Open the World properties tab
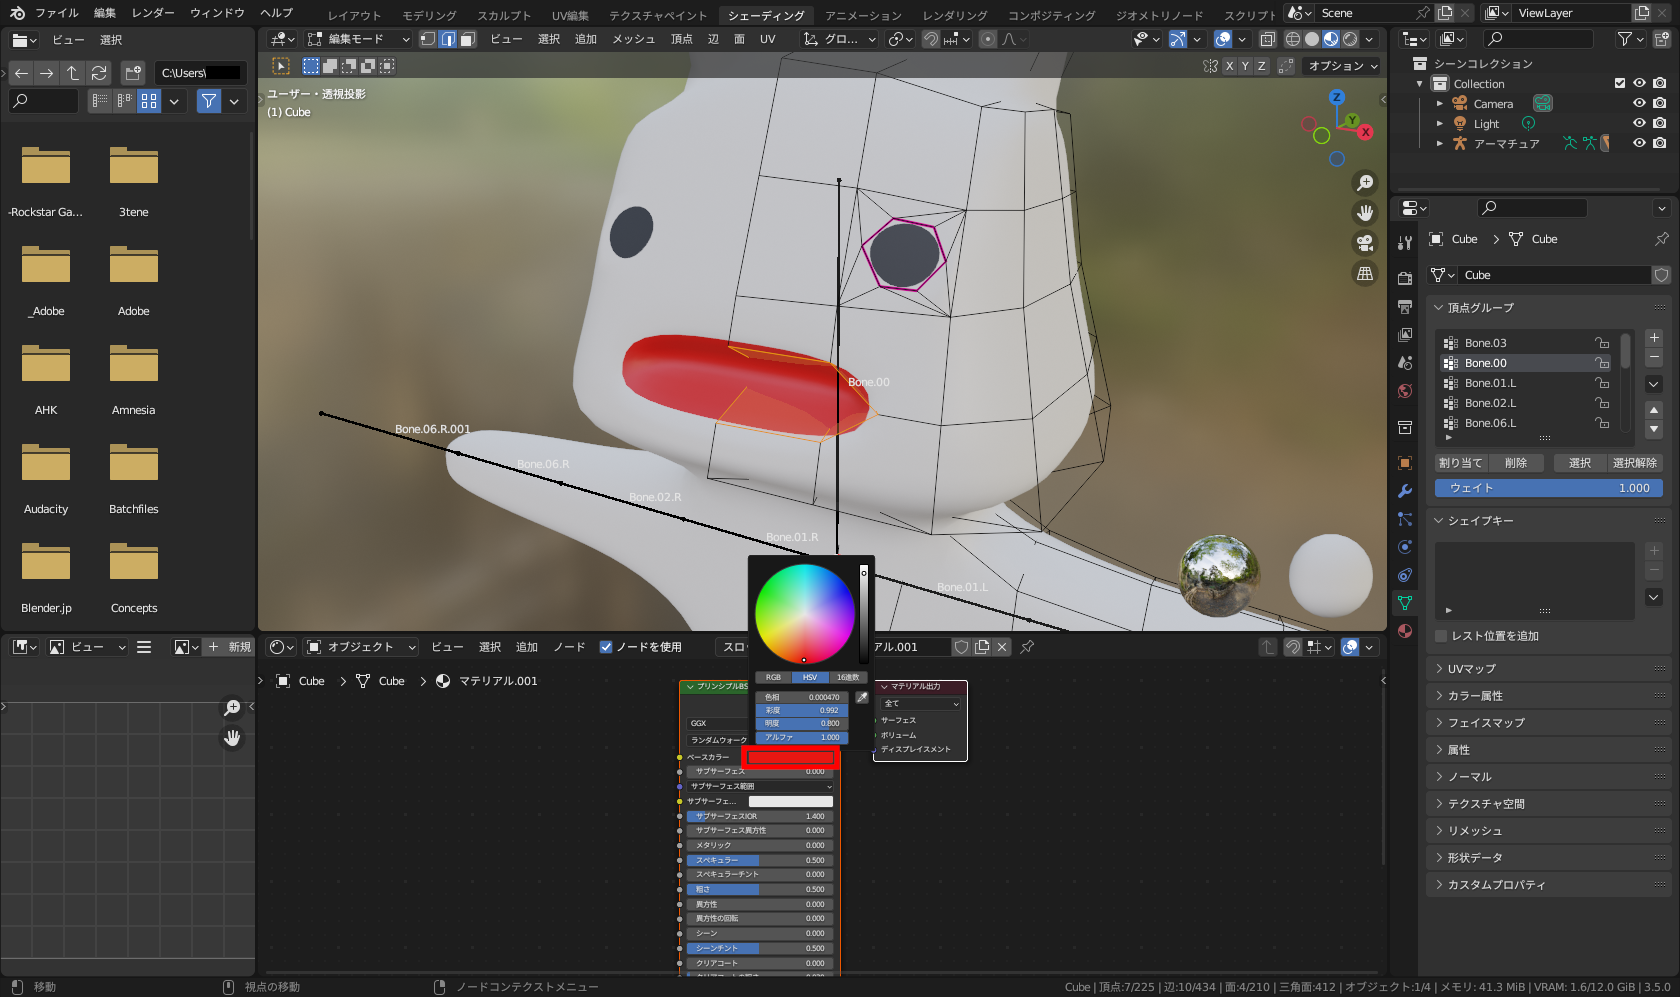The image size is (1680, 997). 1405,391
